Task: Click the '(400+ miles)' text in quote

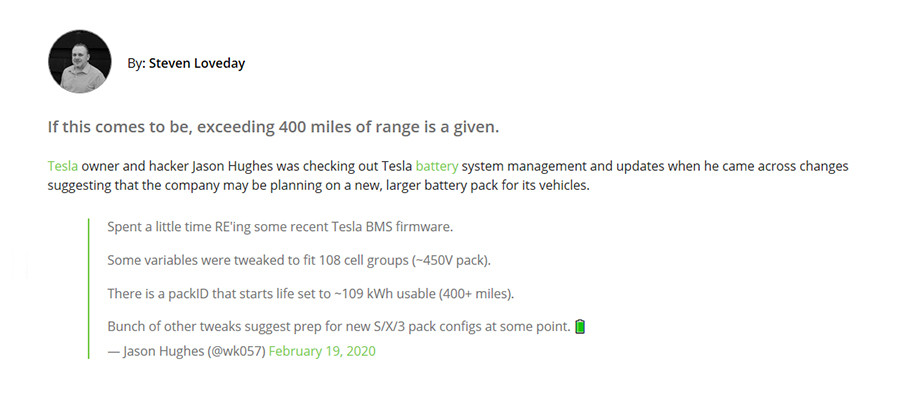Action: 476,294
